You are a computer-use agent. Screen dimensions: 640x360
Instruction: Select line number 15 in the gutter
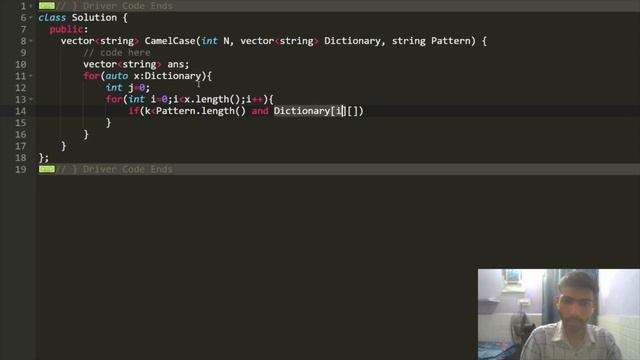[x=21, y=123]
